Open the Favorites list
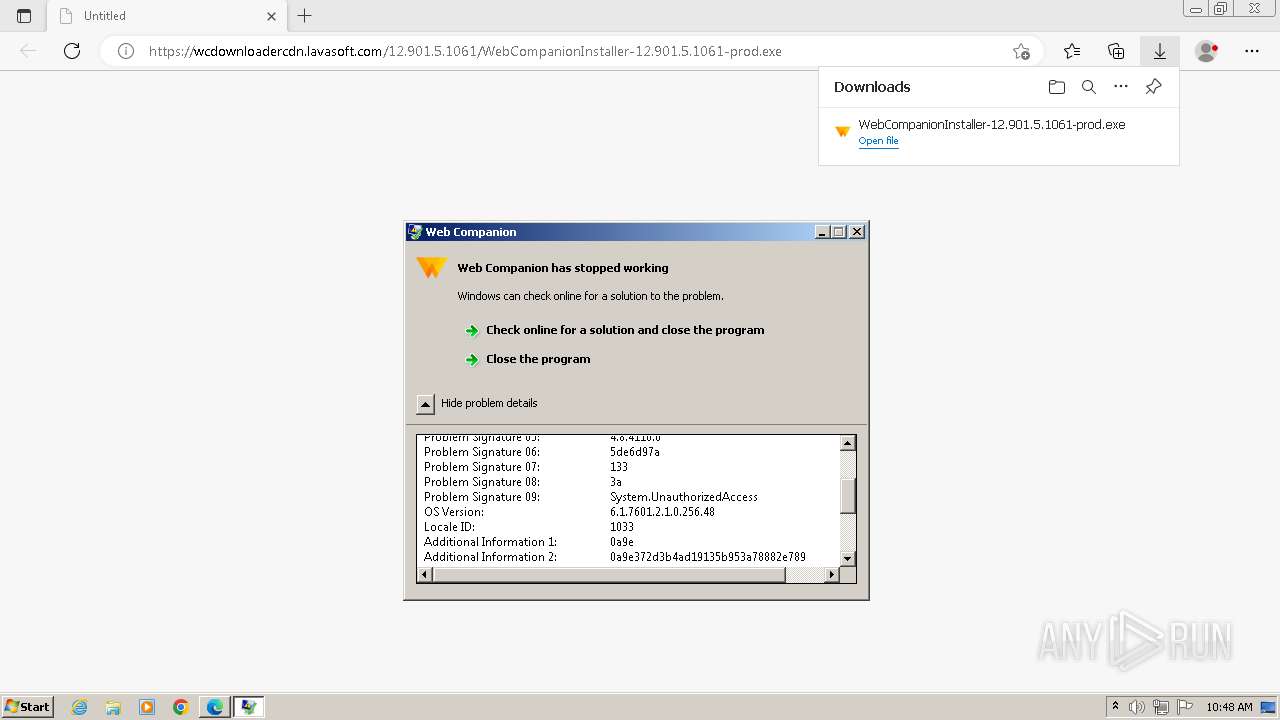 click(1072, 51)
